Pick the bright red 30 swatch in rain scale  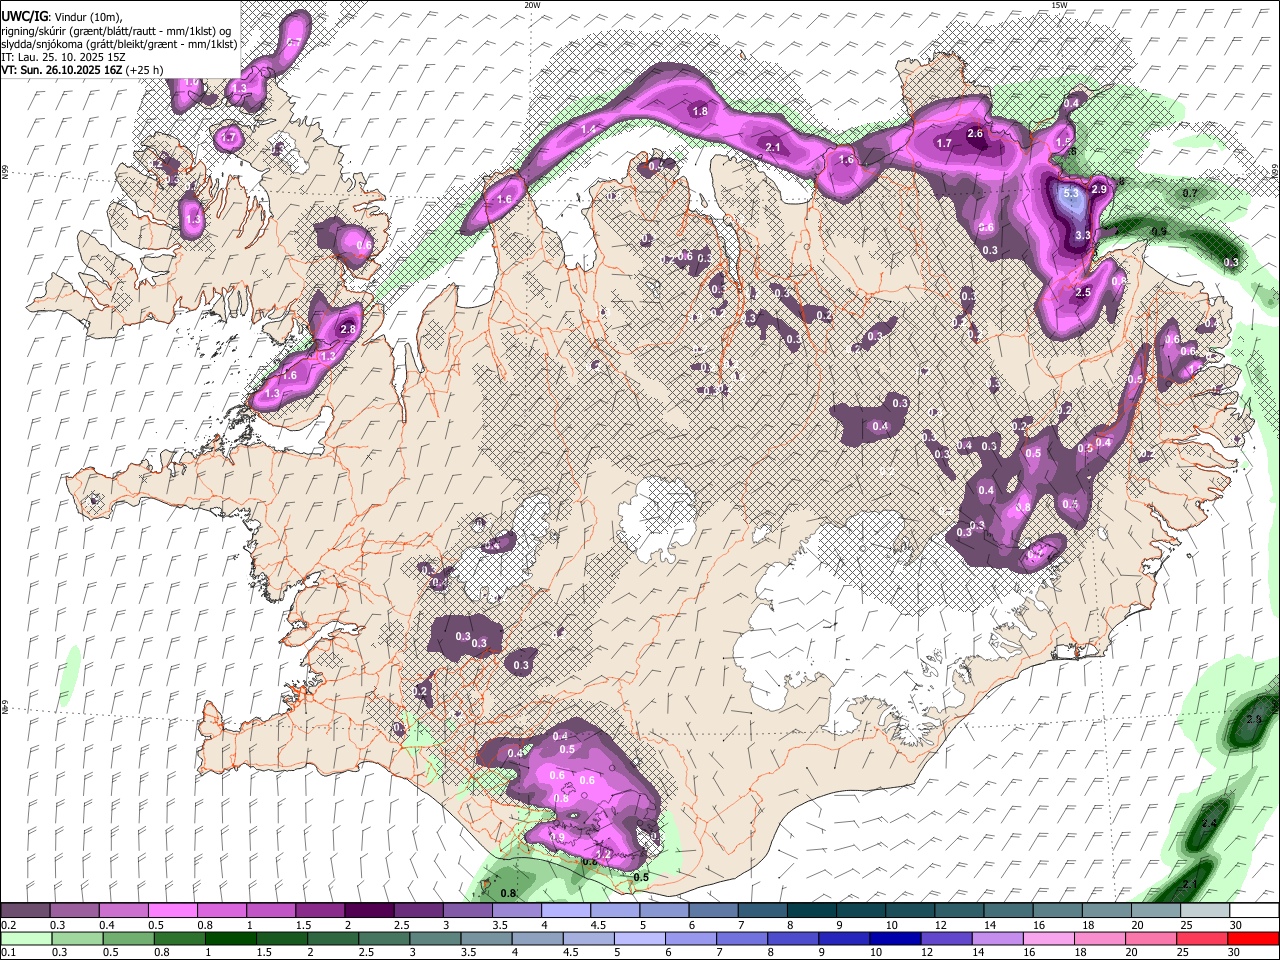[x=1252, y=937]
